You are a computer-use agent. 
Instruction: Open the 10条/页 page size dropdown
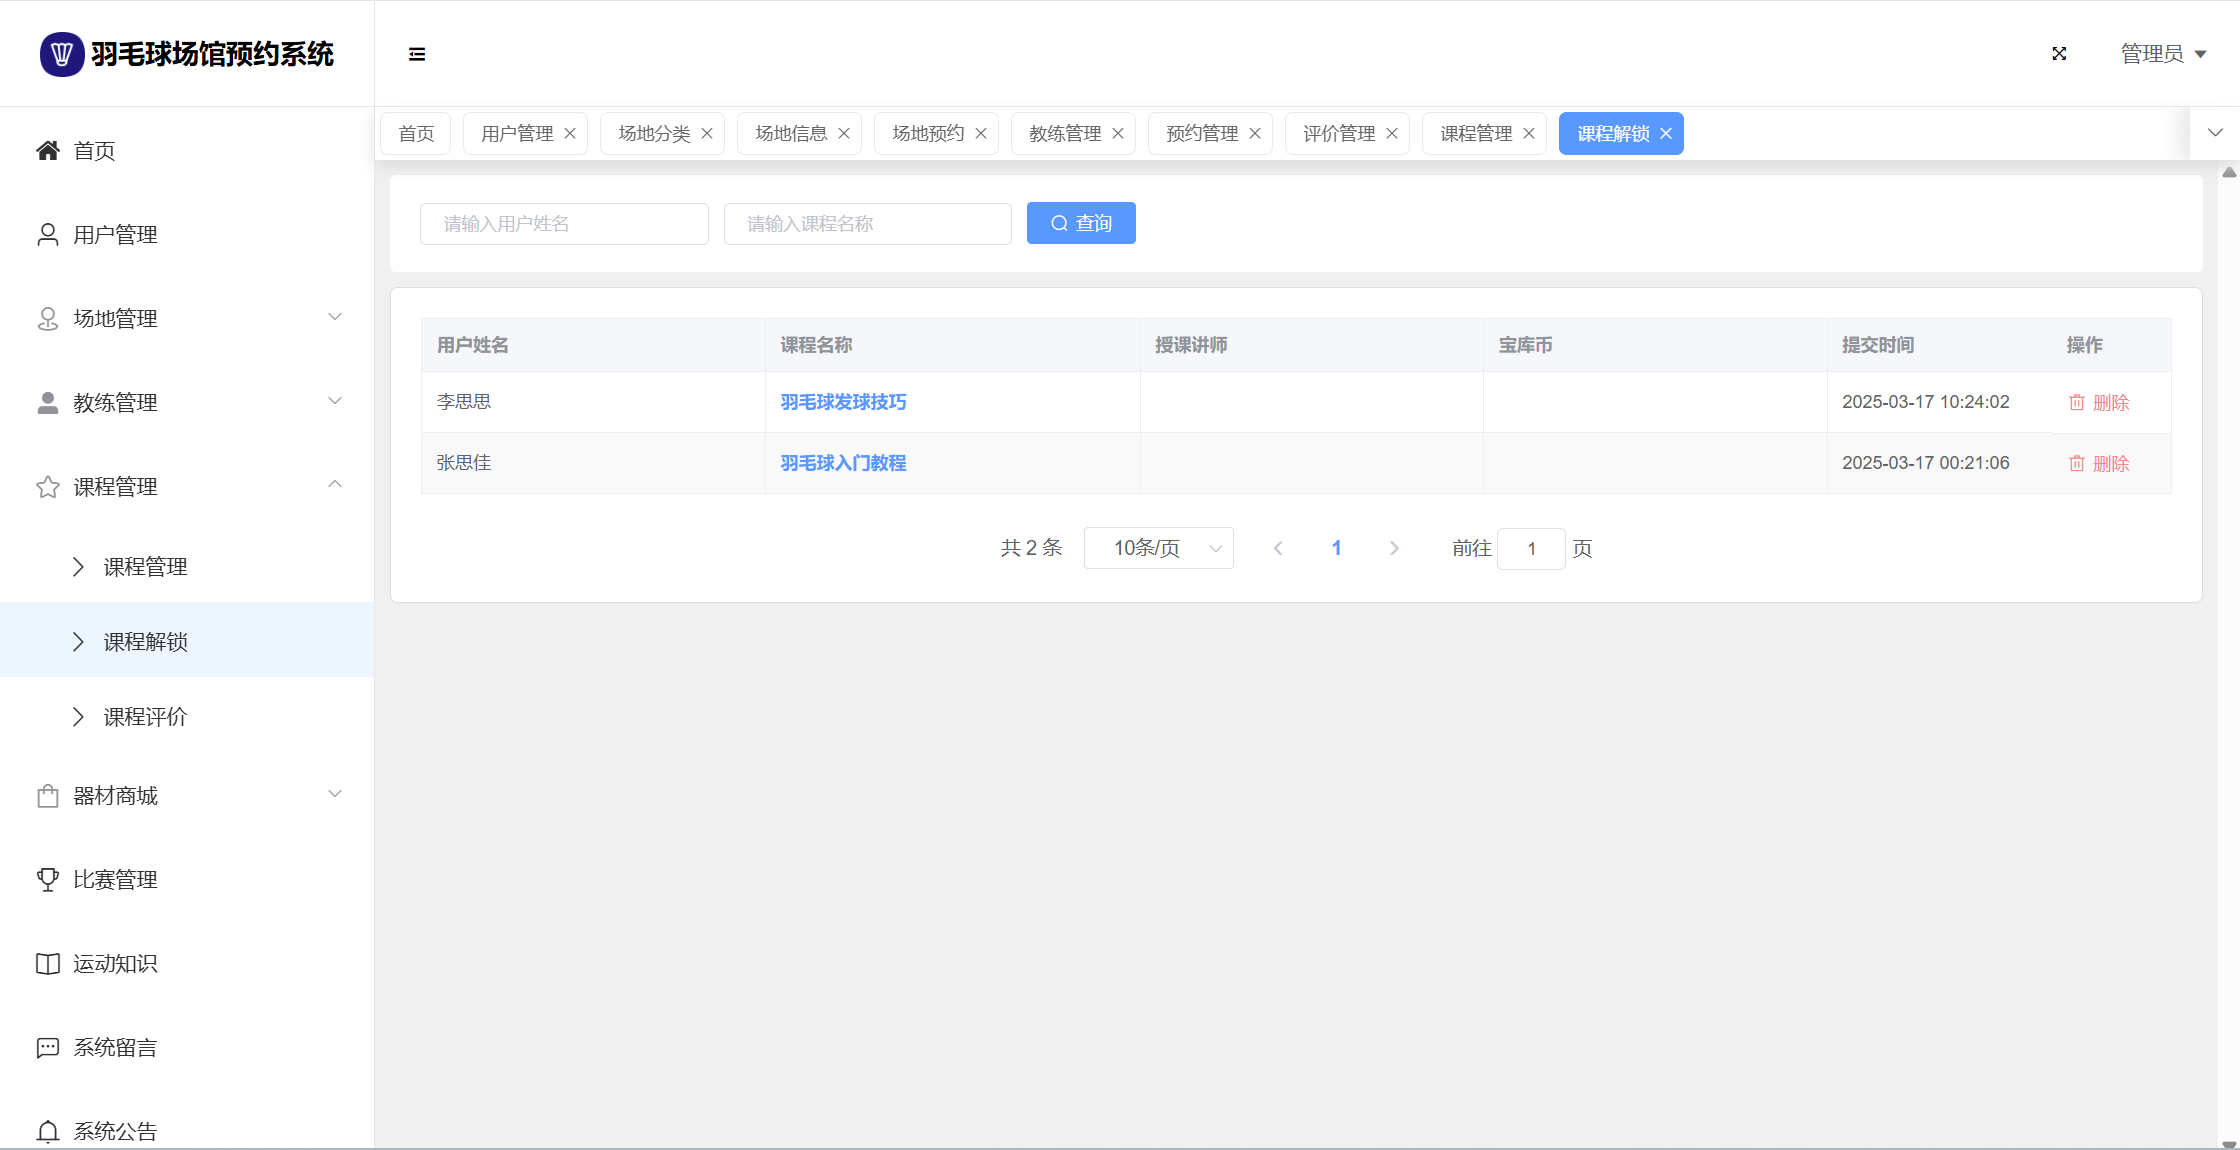pyautogui.click(x=1158, y=548)
